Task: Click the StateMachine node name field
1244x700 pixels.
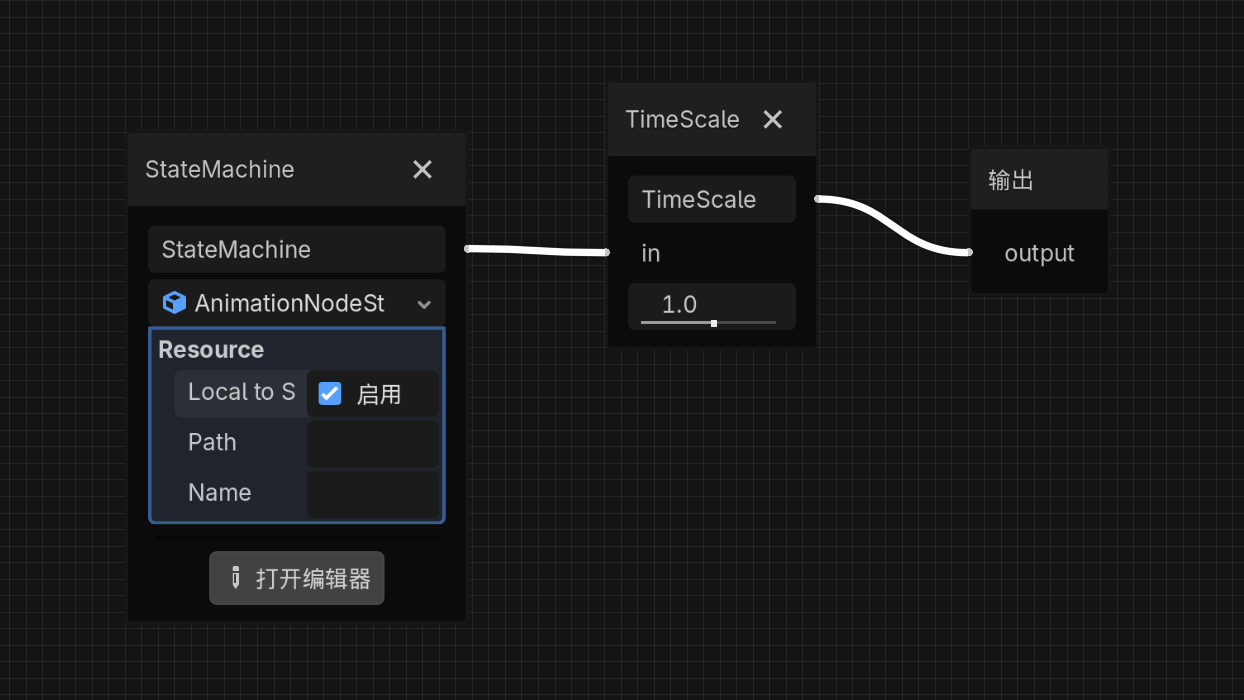Action: click(296, 249)
